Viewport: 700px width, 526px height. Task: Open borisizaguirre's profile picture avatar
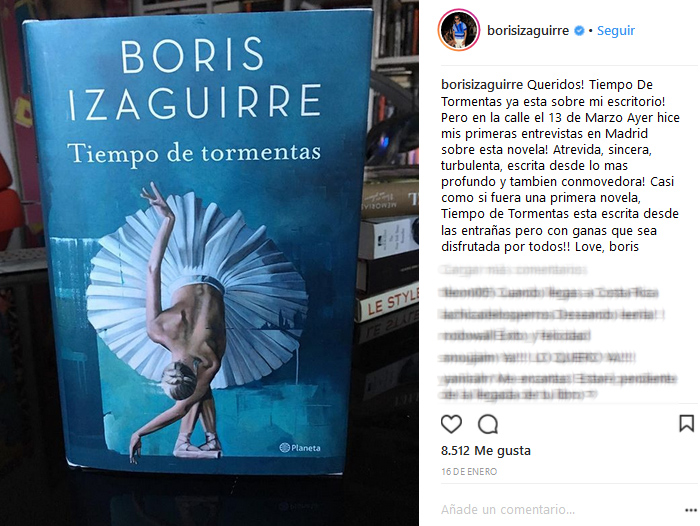[459, 30]
